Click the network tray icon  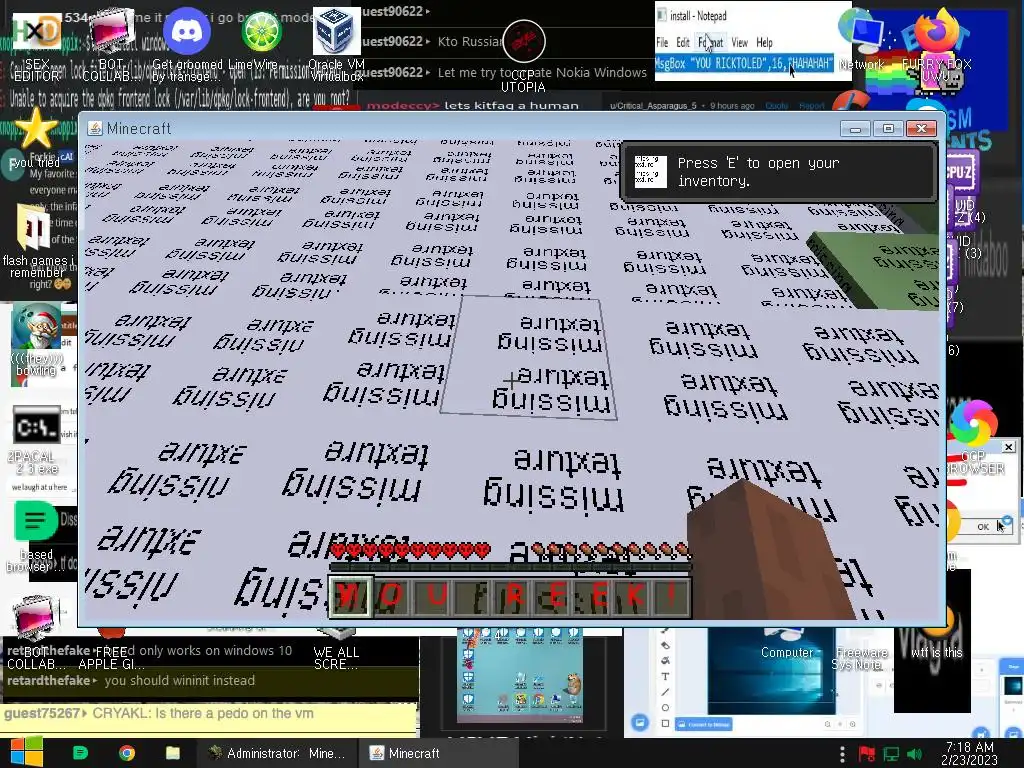[x=891, y=754]
